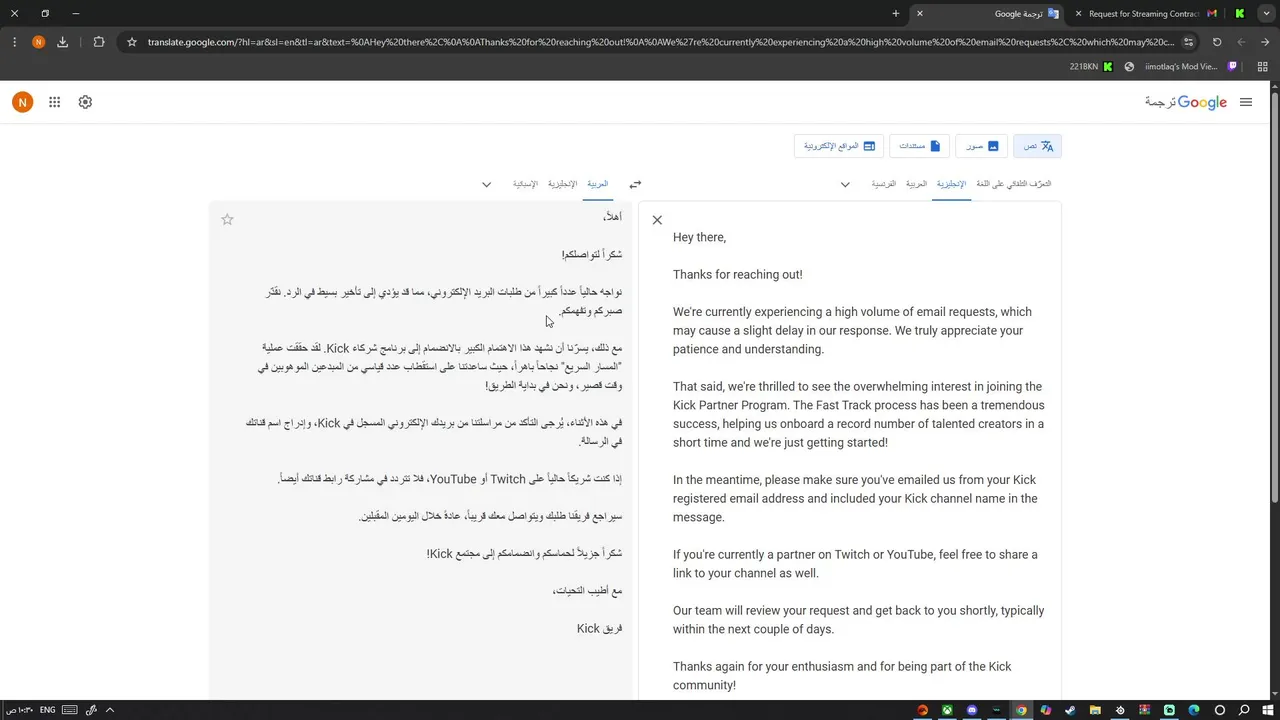
Task: Switch to the Gmail pinned tab
Action: (1212, 14)
